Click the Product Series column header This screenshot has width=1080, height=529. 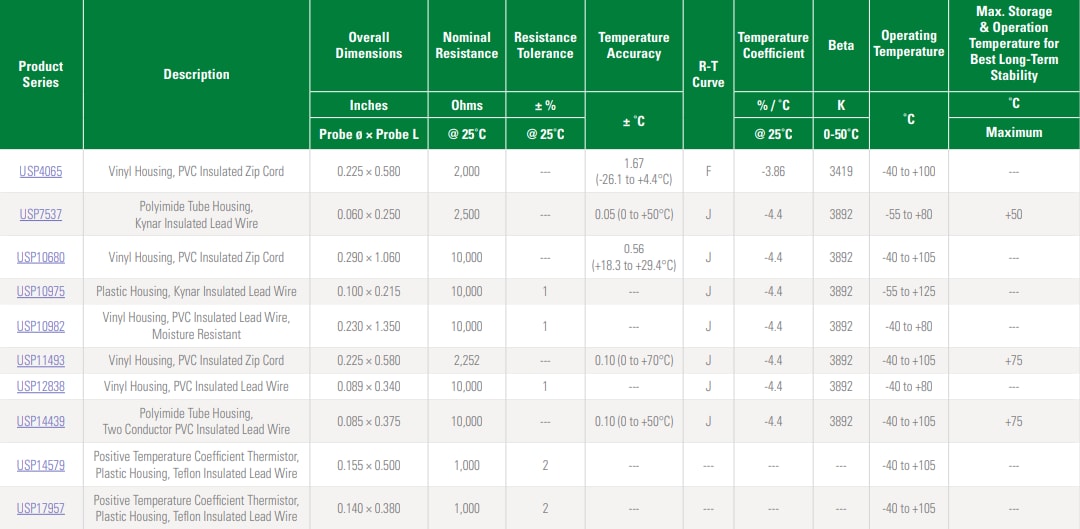(x=41, y=74)
